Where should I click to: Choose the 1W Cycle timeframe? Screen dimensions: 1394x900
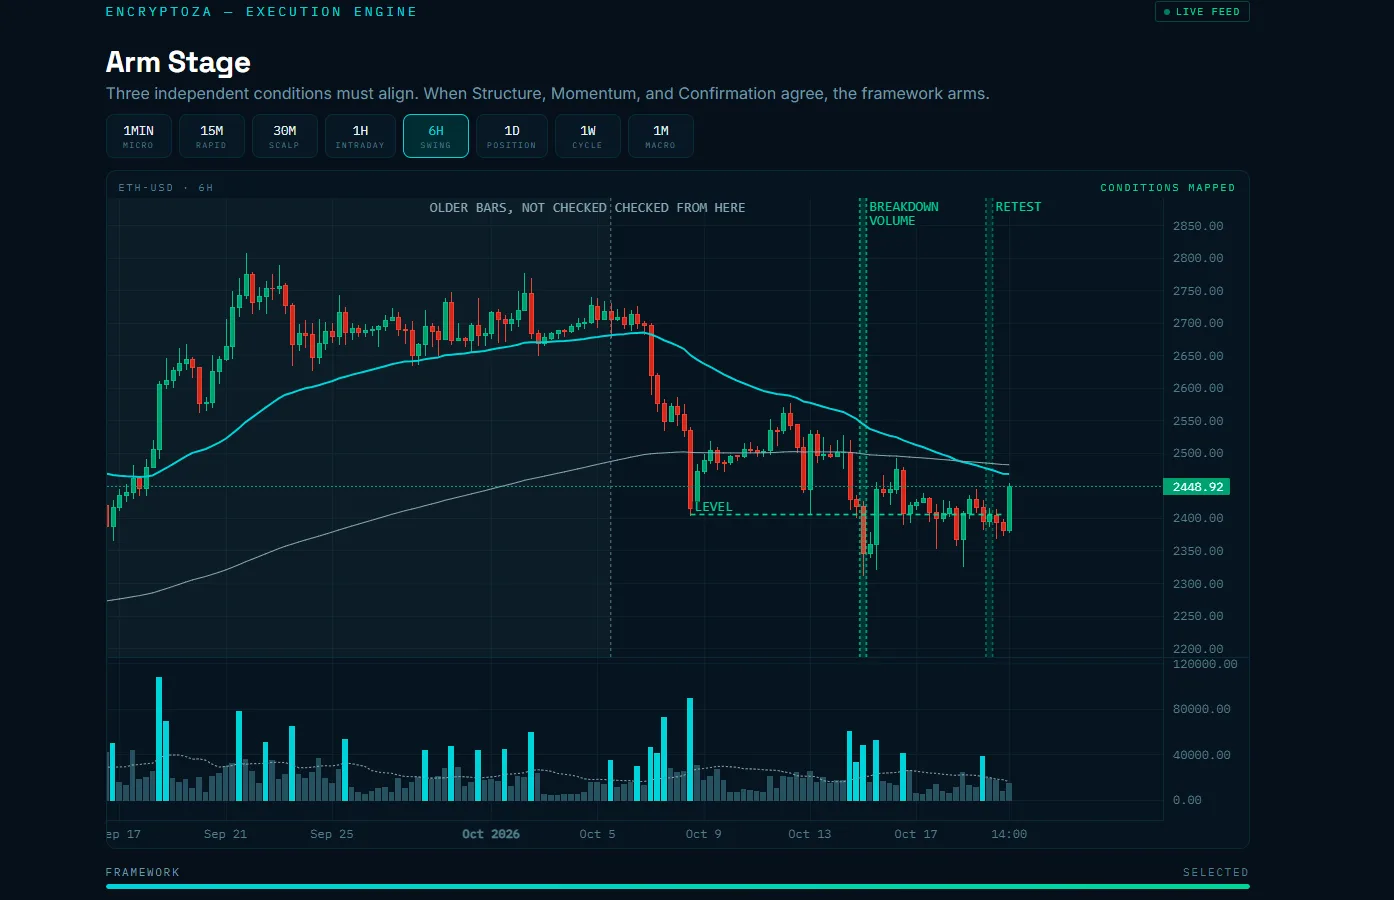click(588, 136)
